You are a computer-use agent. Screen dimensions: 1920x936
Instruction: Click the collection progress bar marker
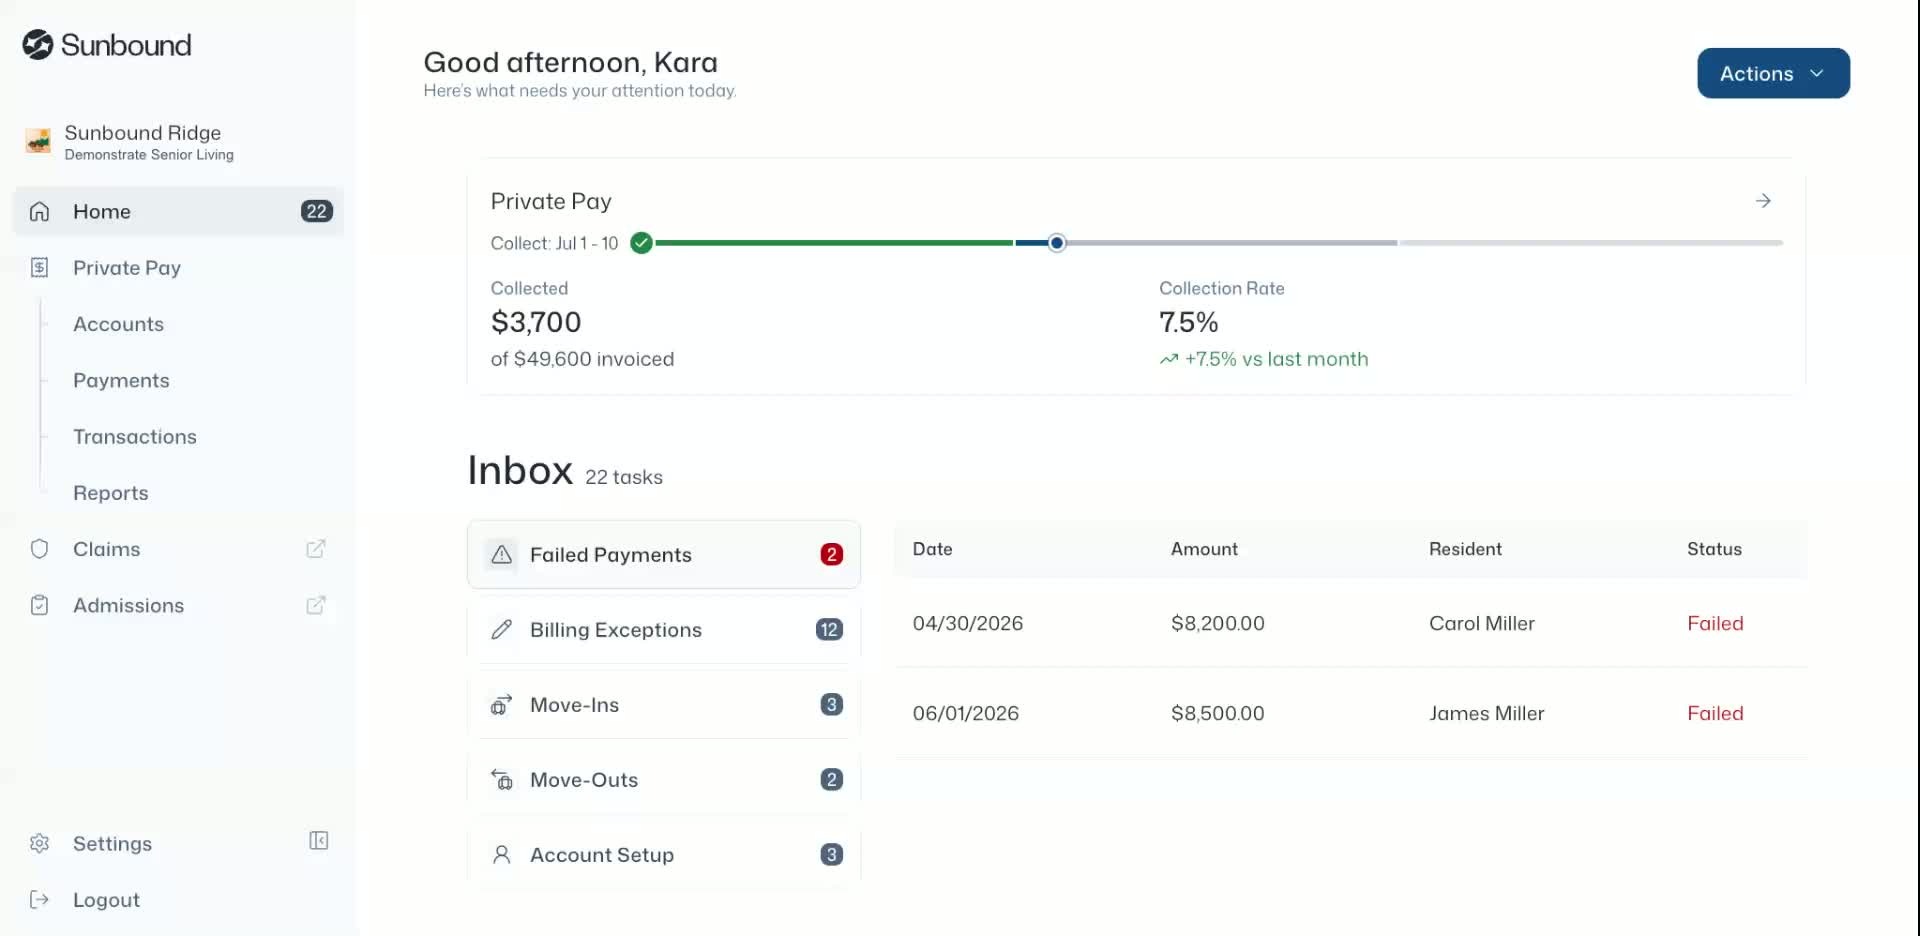click(1057, 243)
